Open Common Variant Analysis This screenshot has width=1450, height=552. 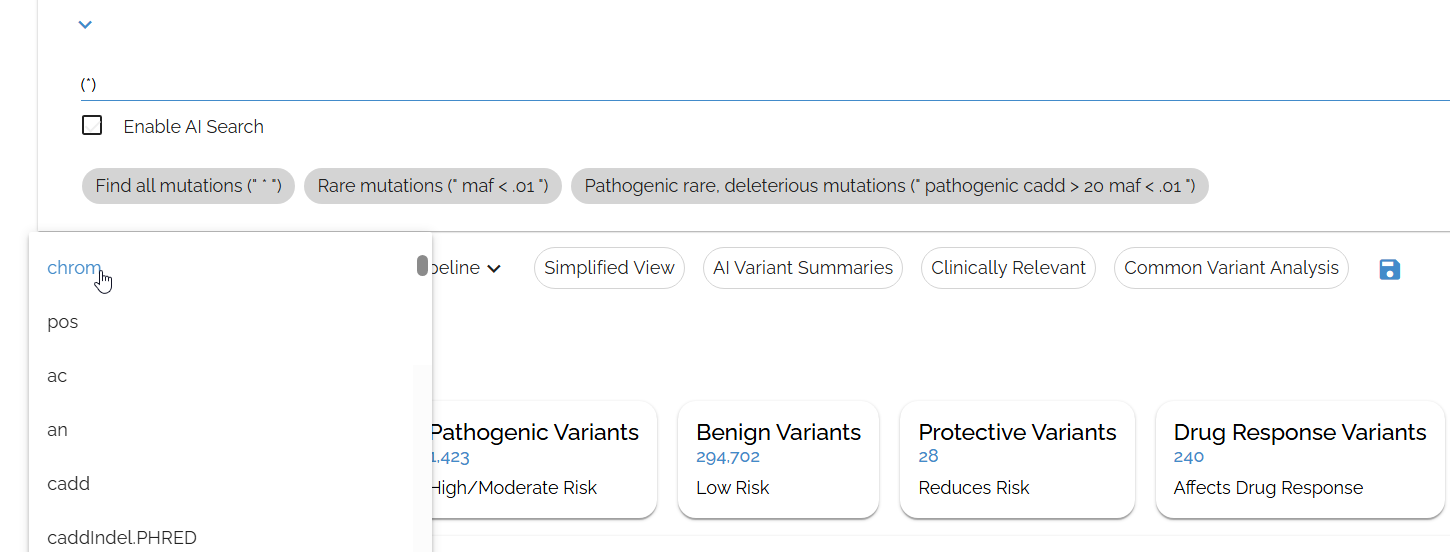click(x=1231, y=268)
